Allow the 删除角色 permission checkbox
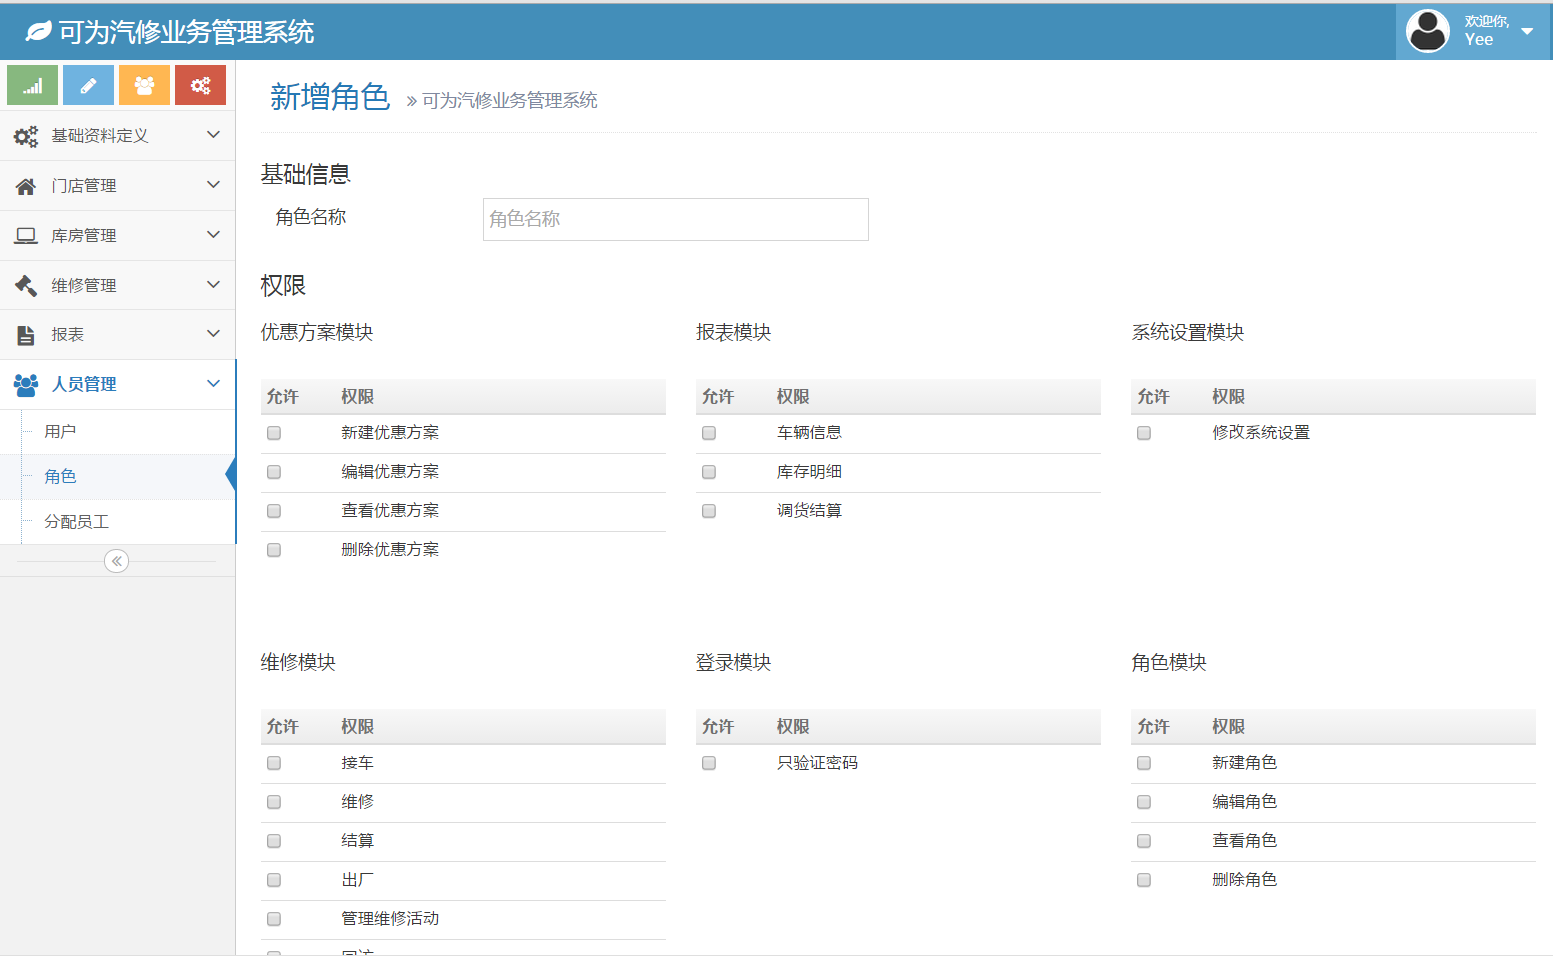This screenshot has height=956, width=1553. [x=1144, y=880]
